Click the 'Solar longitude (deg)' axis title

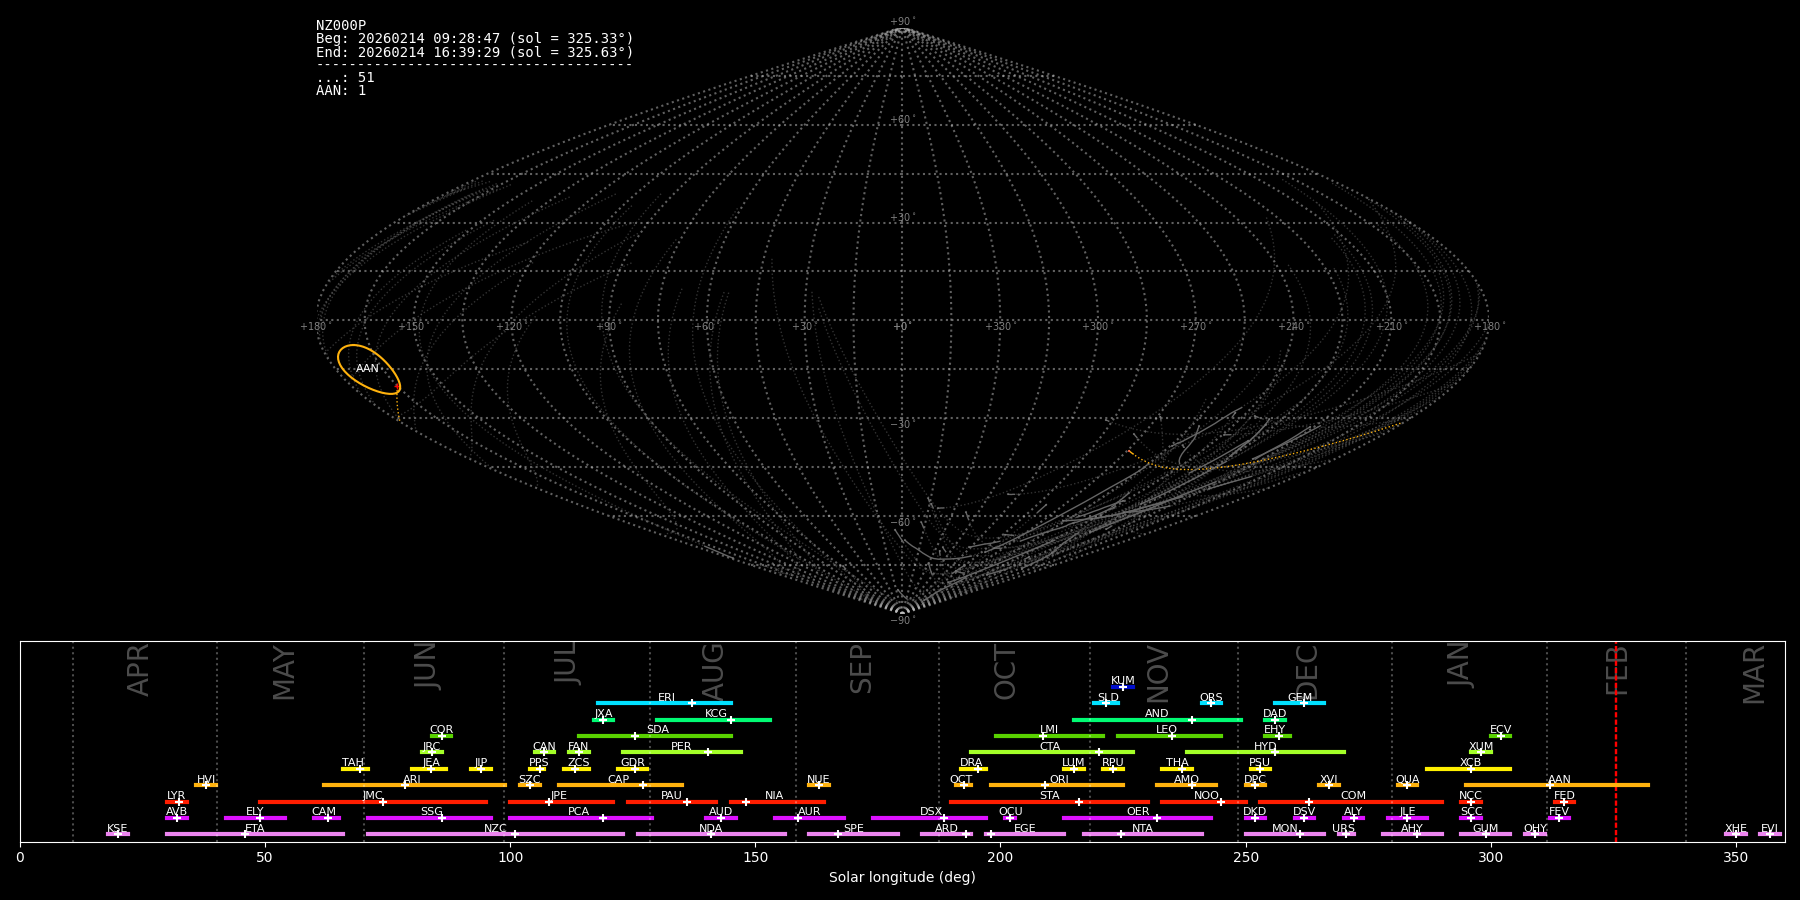[x=902, y=878]
